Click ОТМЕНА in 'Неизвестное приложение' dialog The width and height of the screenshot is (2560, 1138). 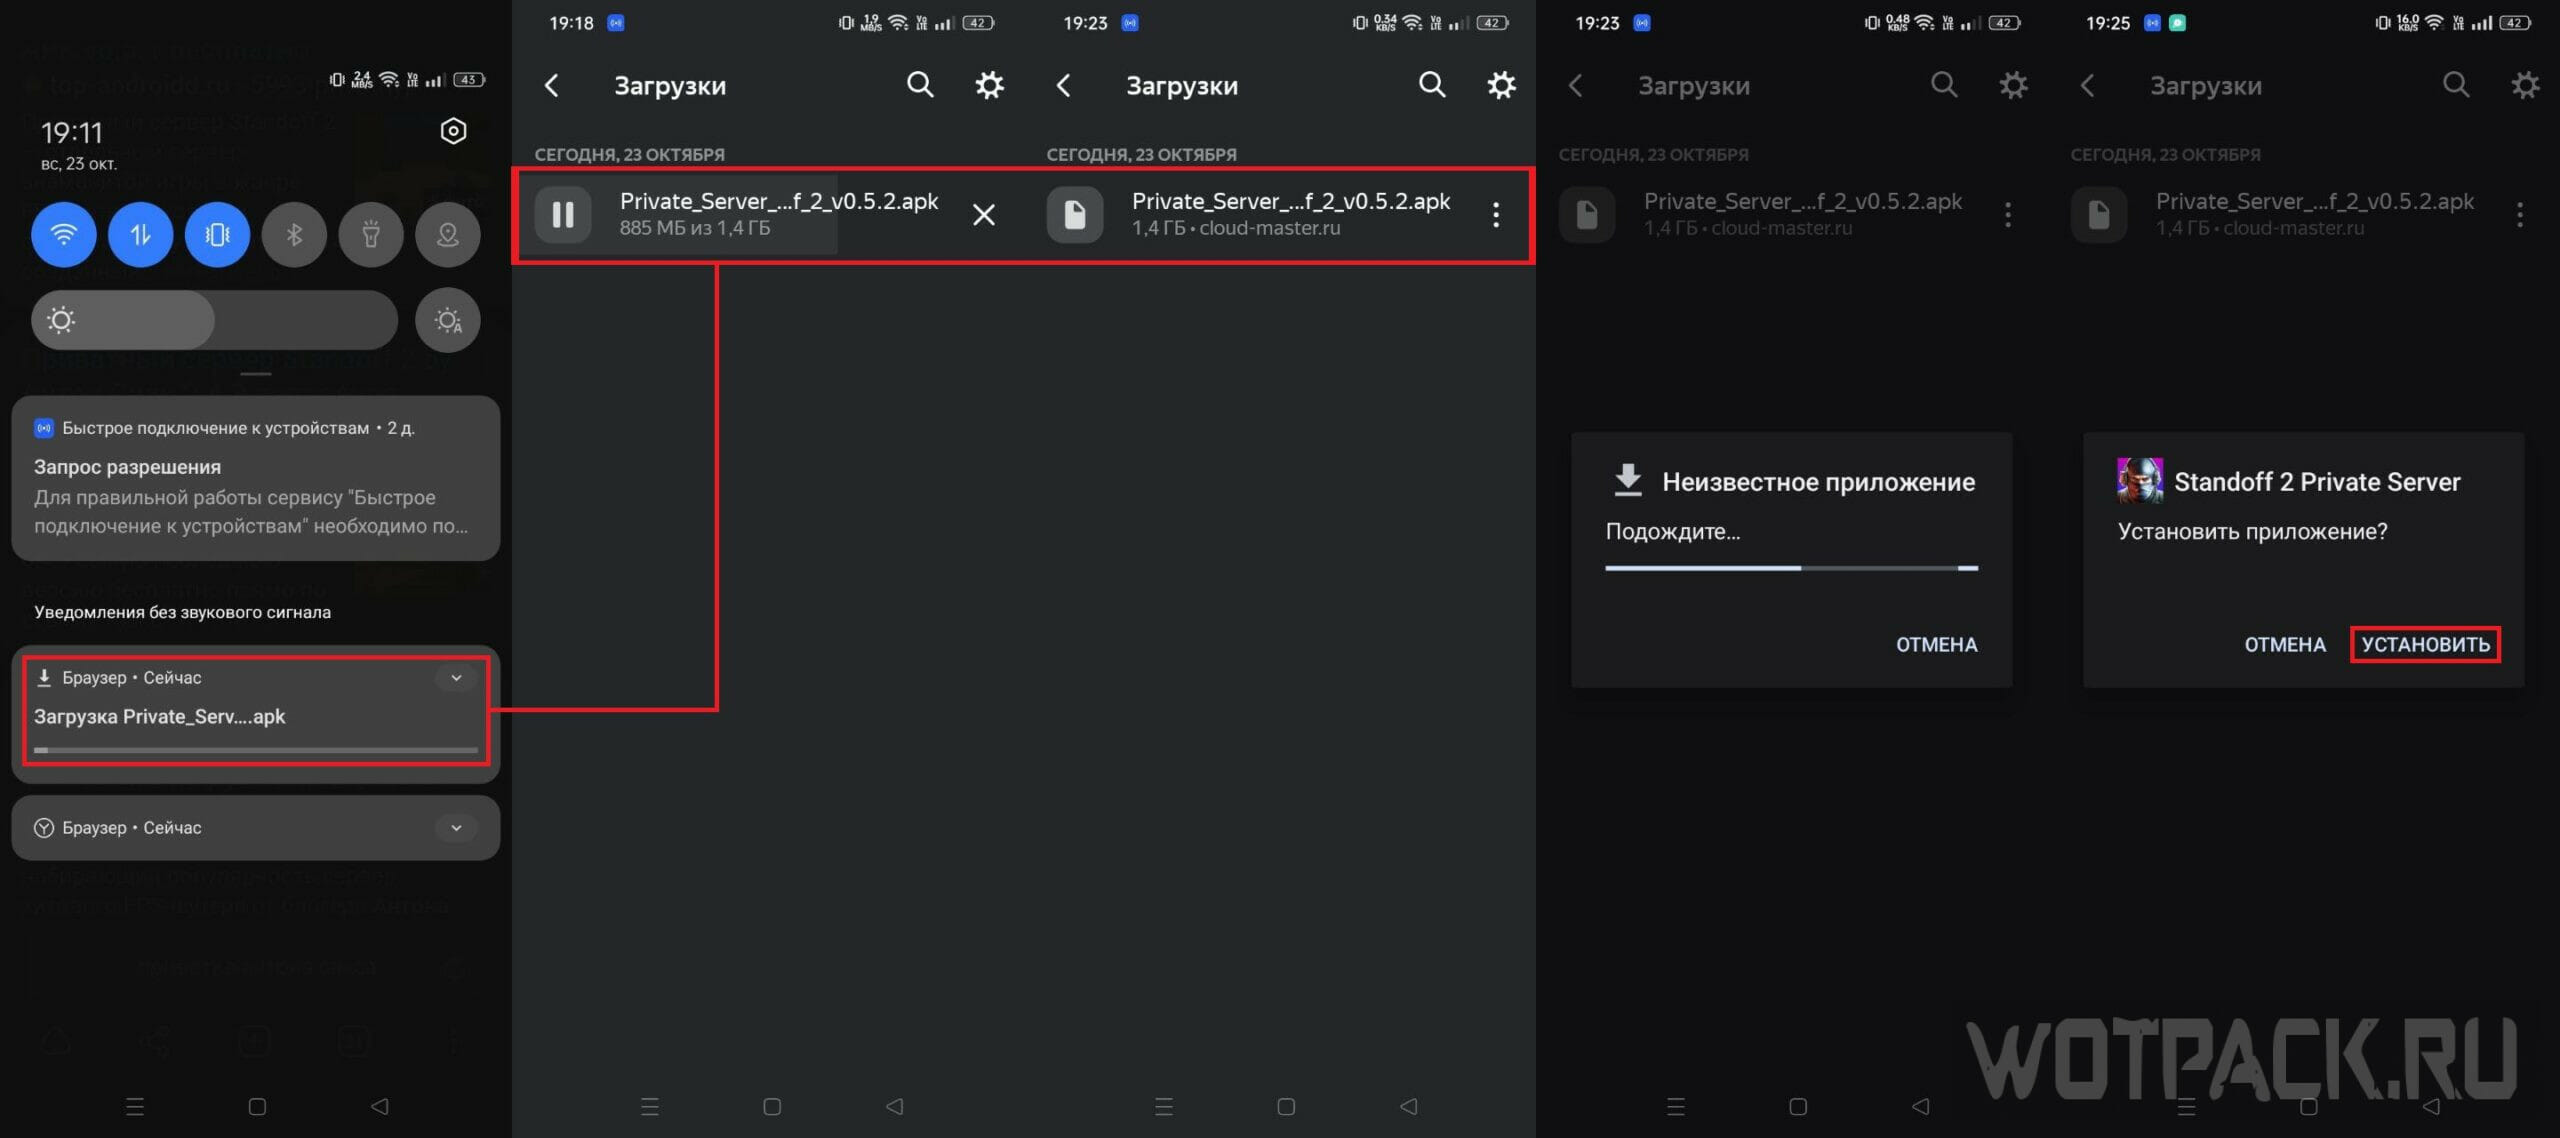(x=1936, y=644)
